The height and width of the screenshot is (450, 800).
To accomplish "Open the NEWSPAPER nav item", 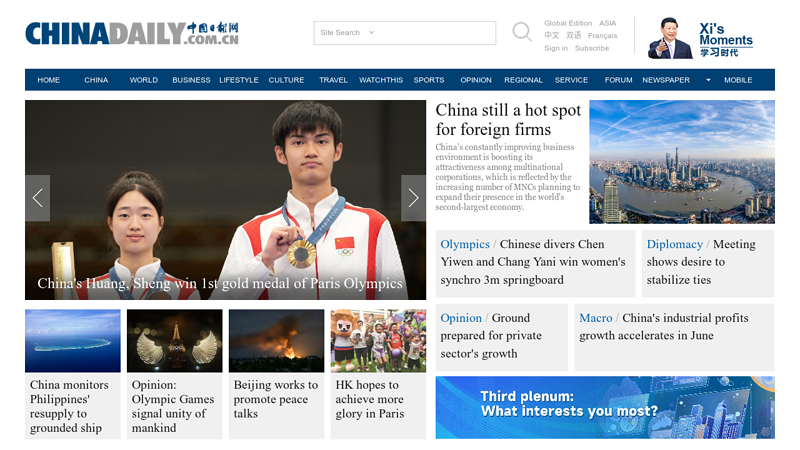I will 666,80.
